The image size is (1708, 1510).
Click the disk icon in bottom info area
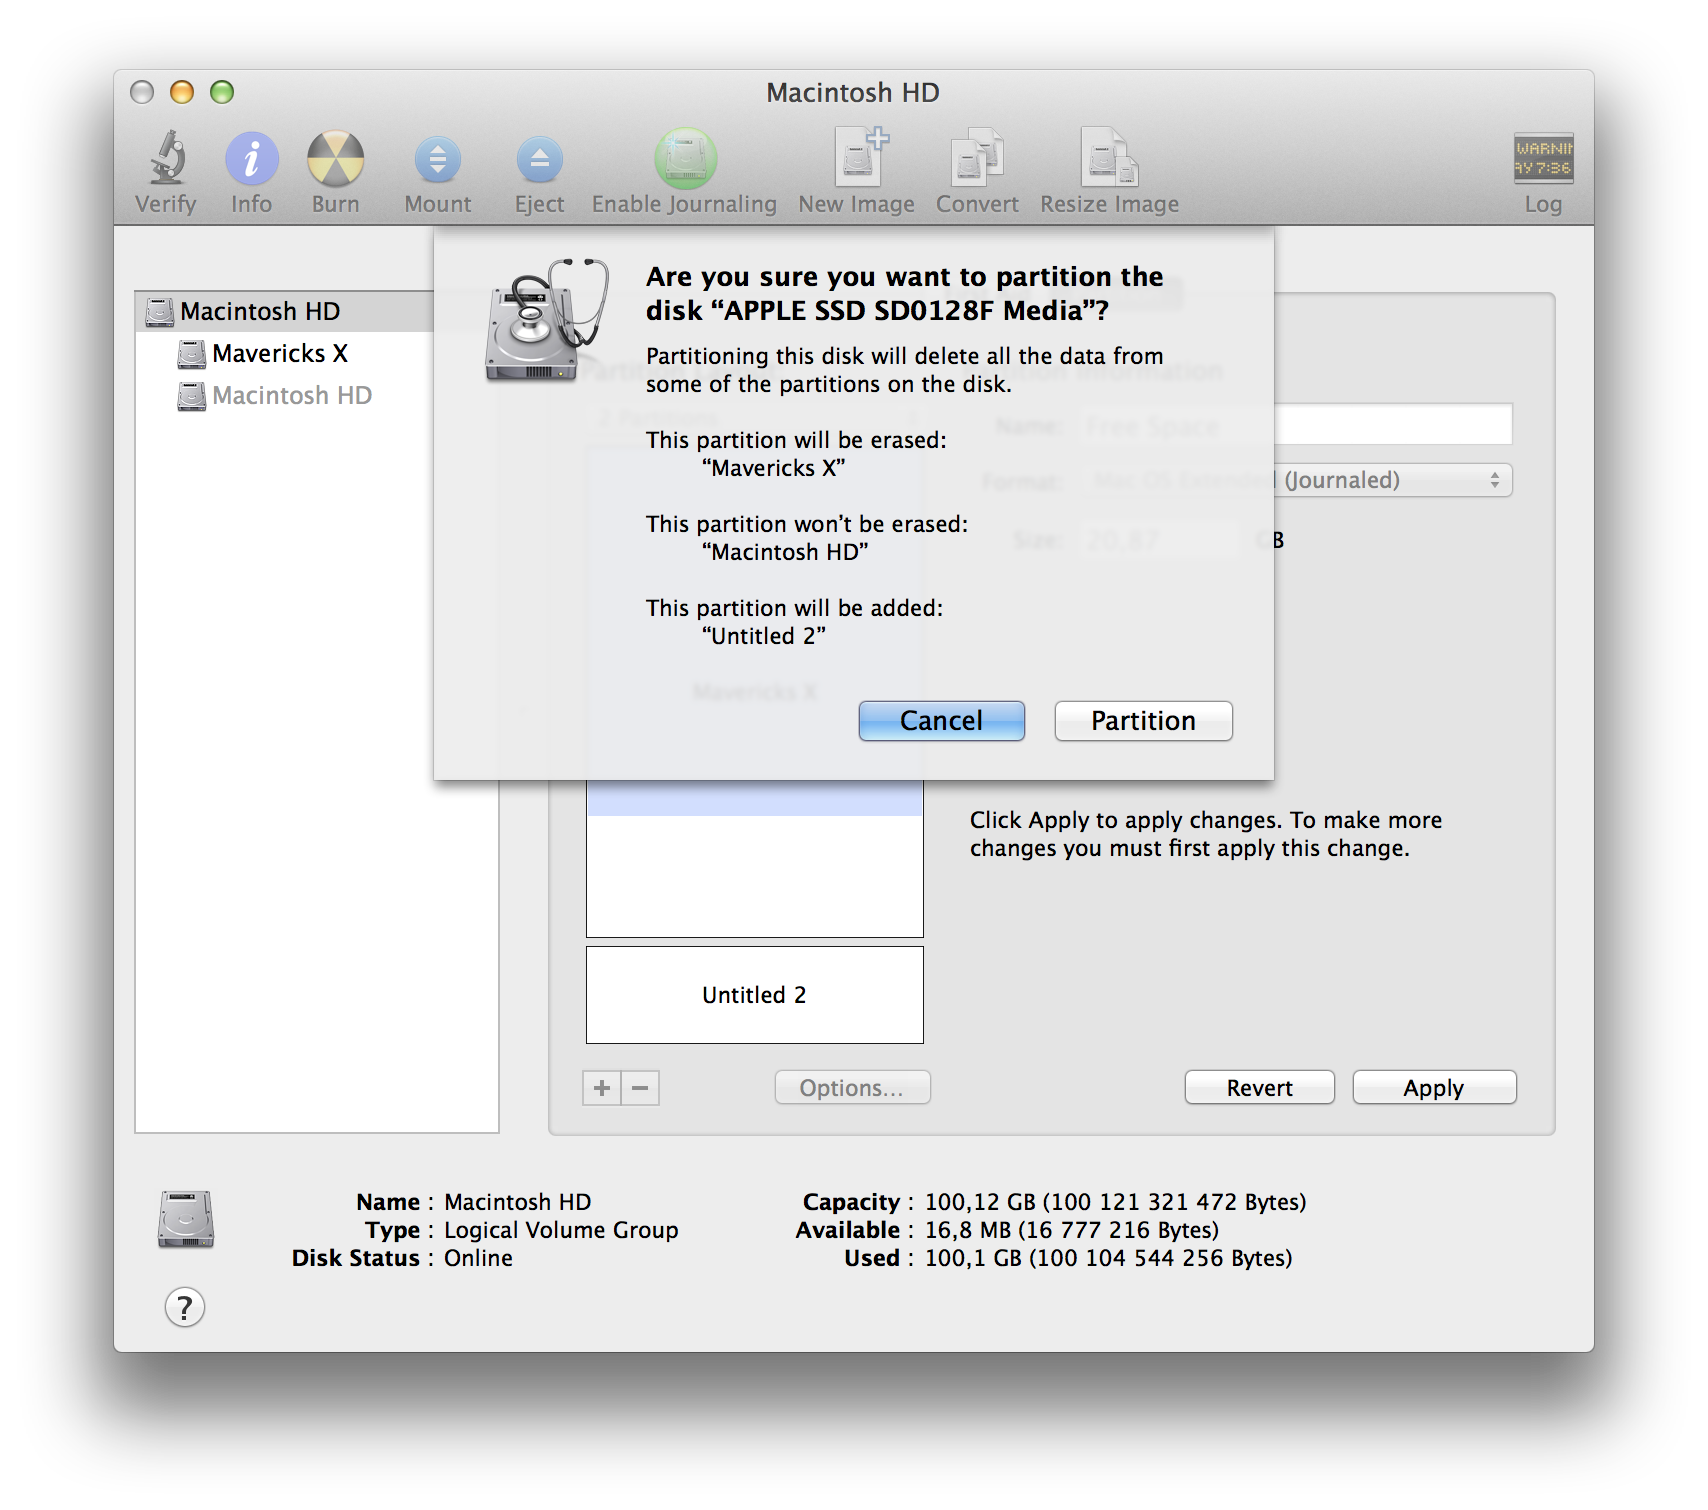point(186,1219)
